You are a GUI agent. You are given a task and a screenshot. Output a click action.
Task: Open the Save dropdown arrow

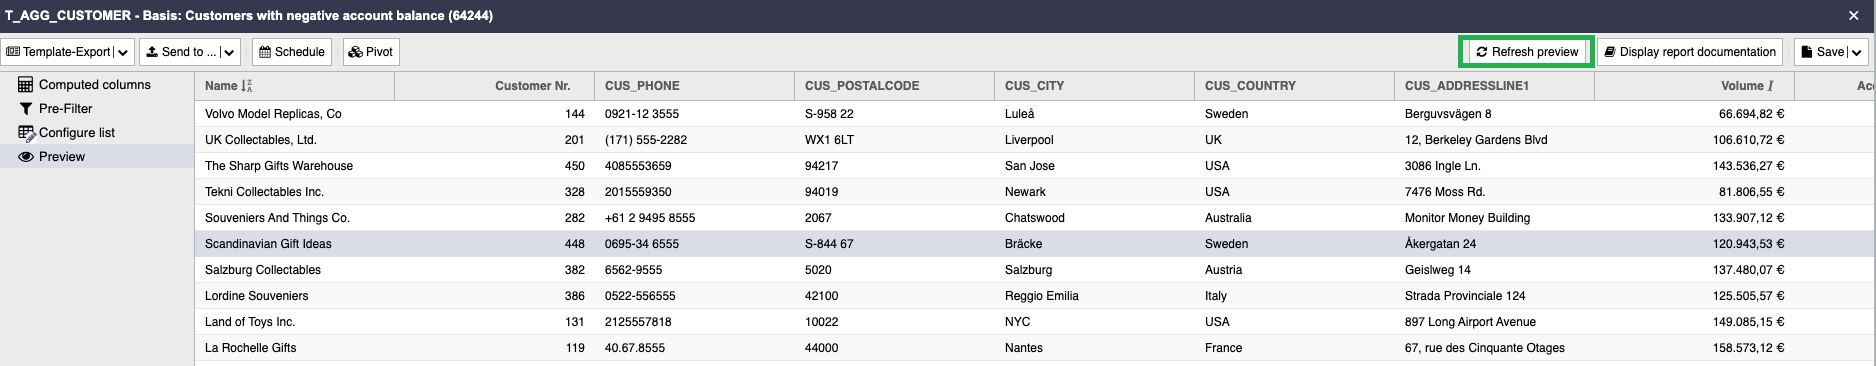tap(1856, 52)
